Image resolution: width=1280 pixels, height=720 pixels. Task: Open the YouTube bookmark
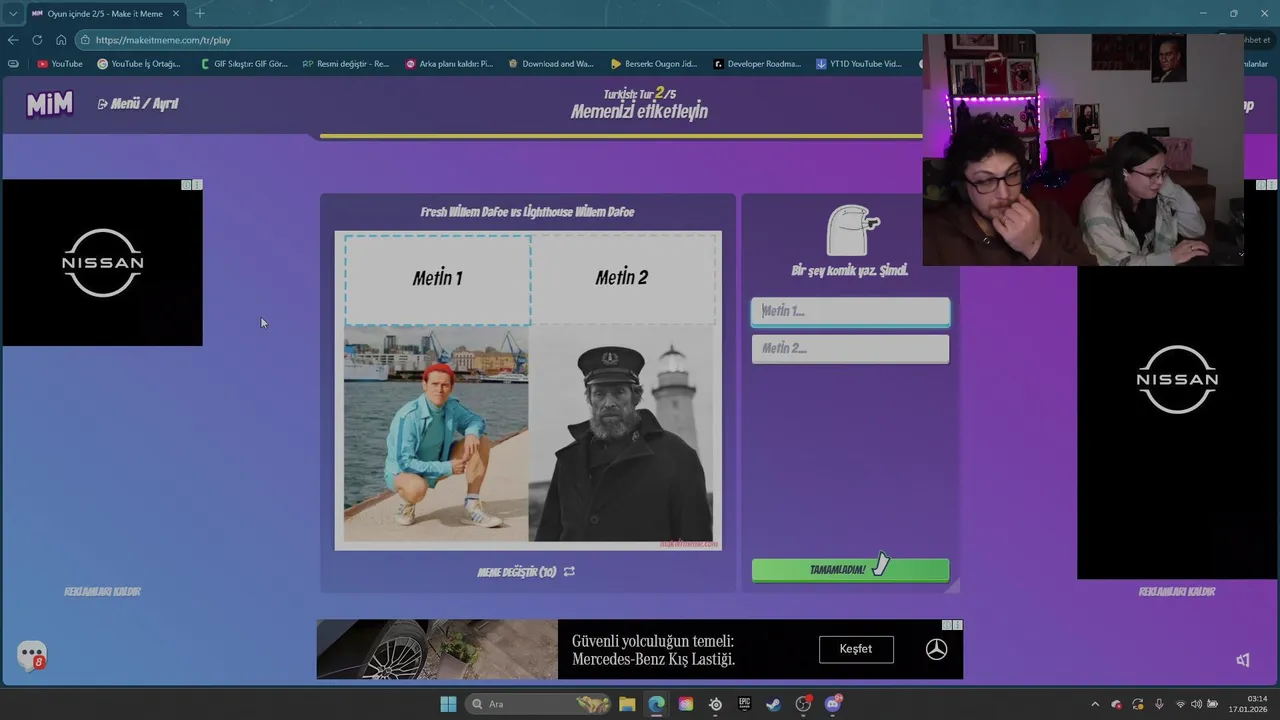[x=60, y=64]
